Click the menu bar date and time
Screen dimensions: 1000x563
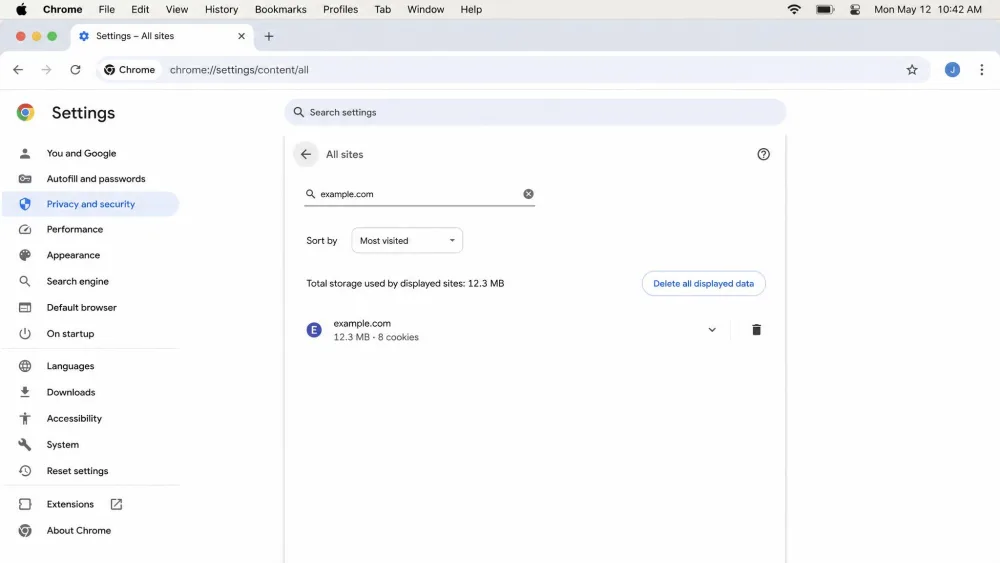[928, 9]
